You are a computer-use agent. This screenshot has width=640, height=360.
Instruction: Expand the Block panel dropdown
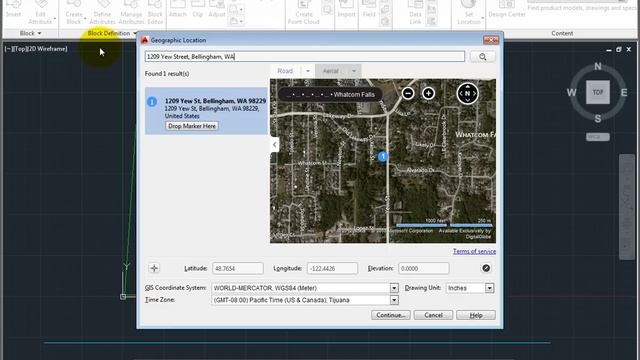(31, 33)
